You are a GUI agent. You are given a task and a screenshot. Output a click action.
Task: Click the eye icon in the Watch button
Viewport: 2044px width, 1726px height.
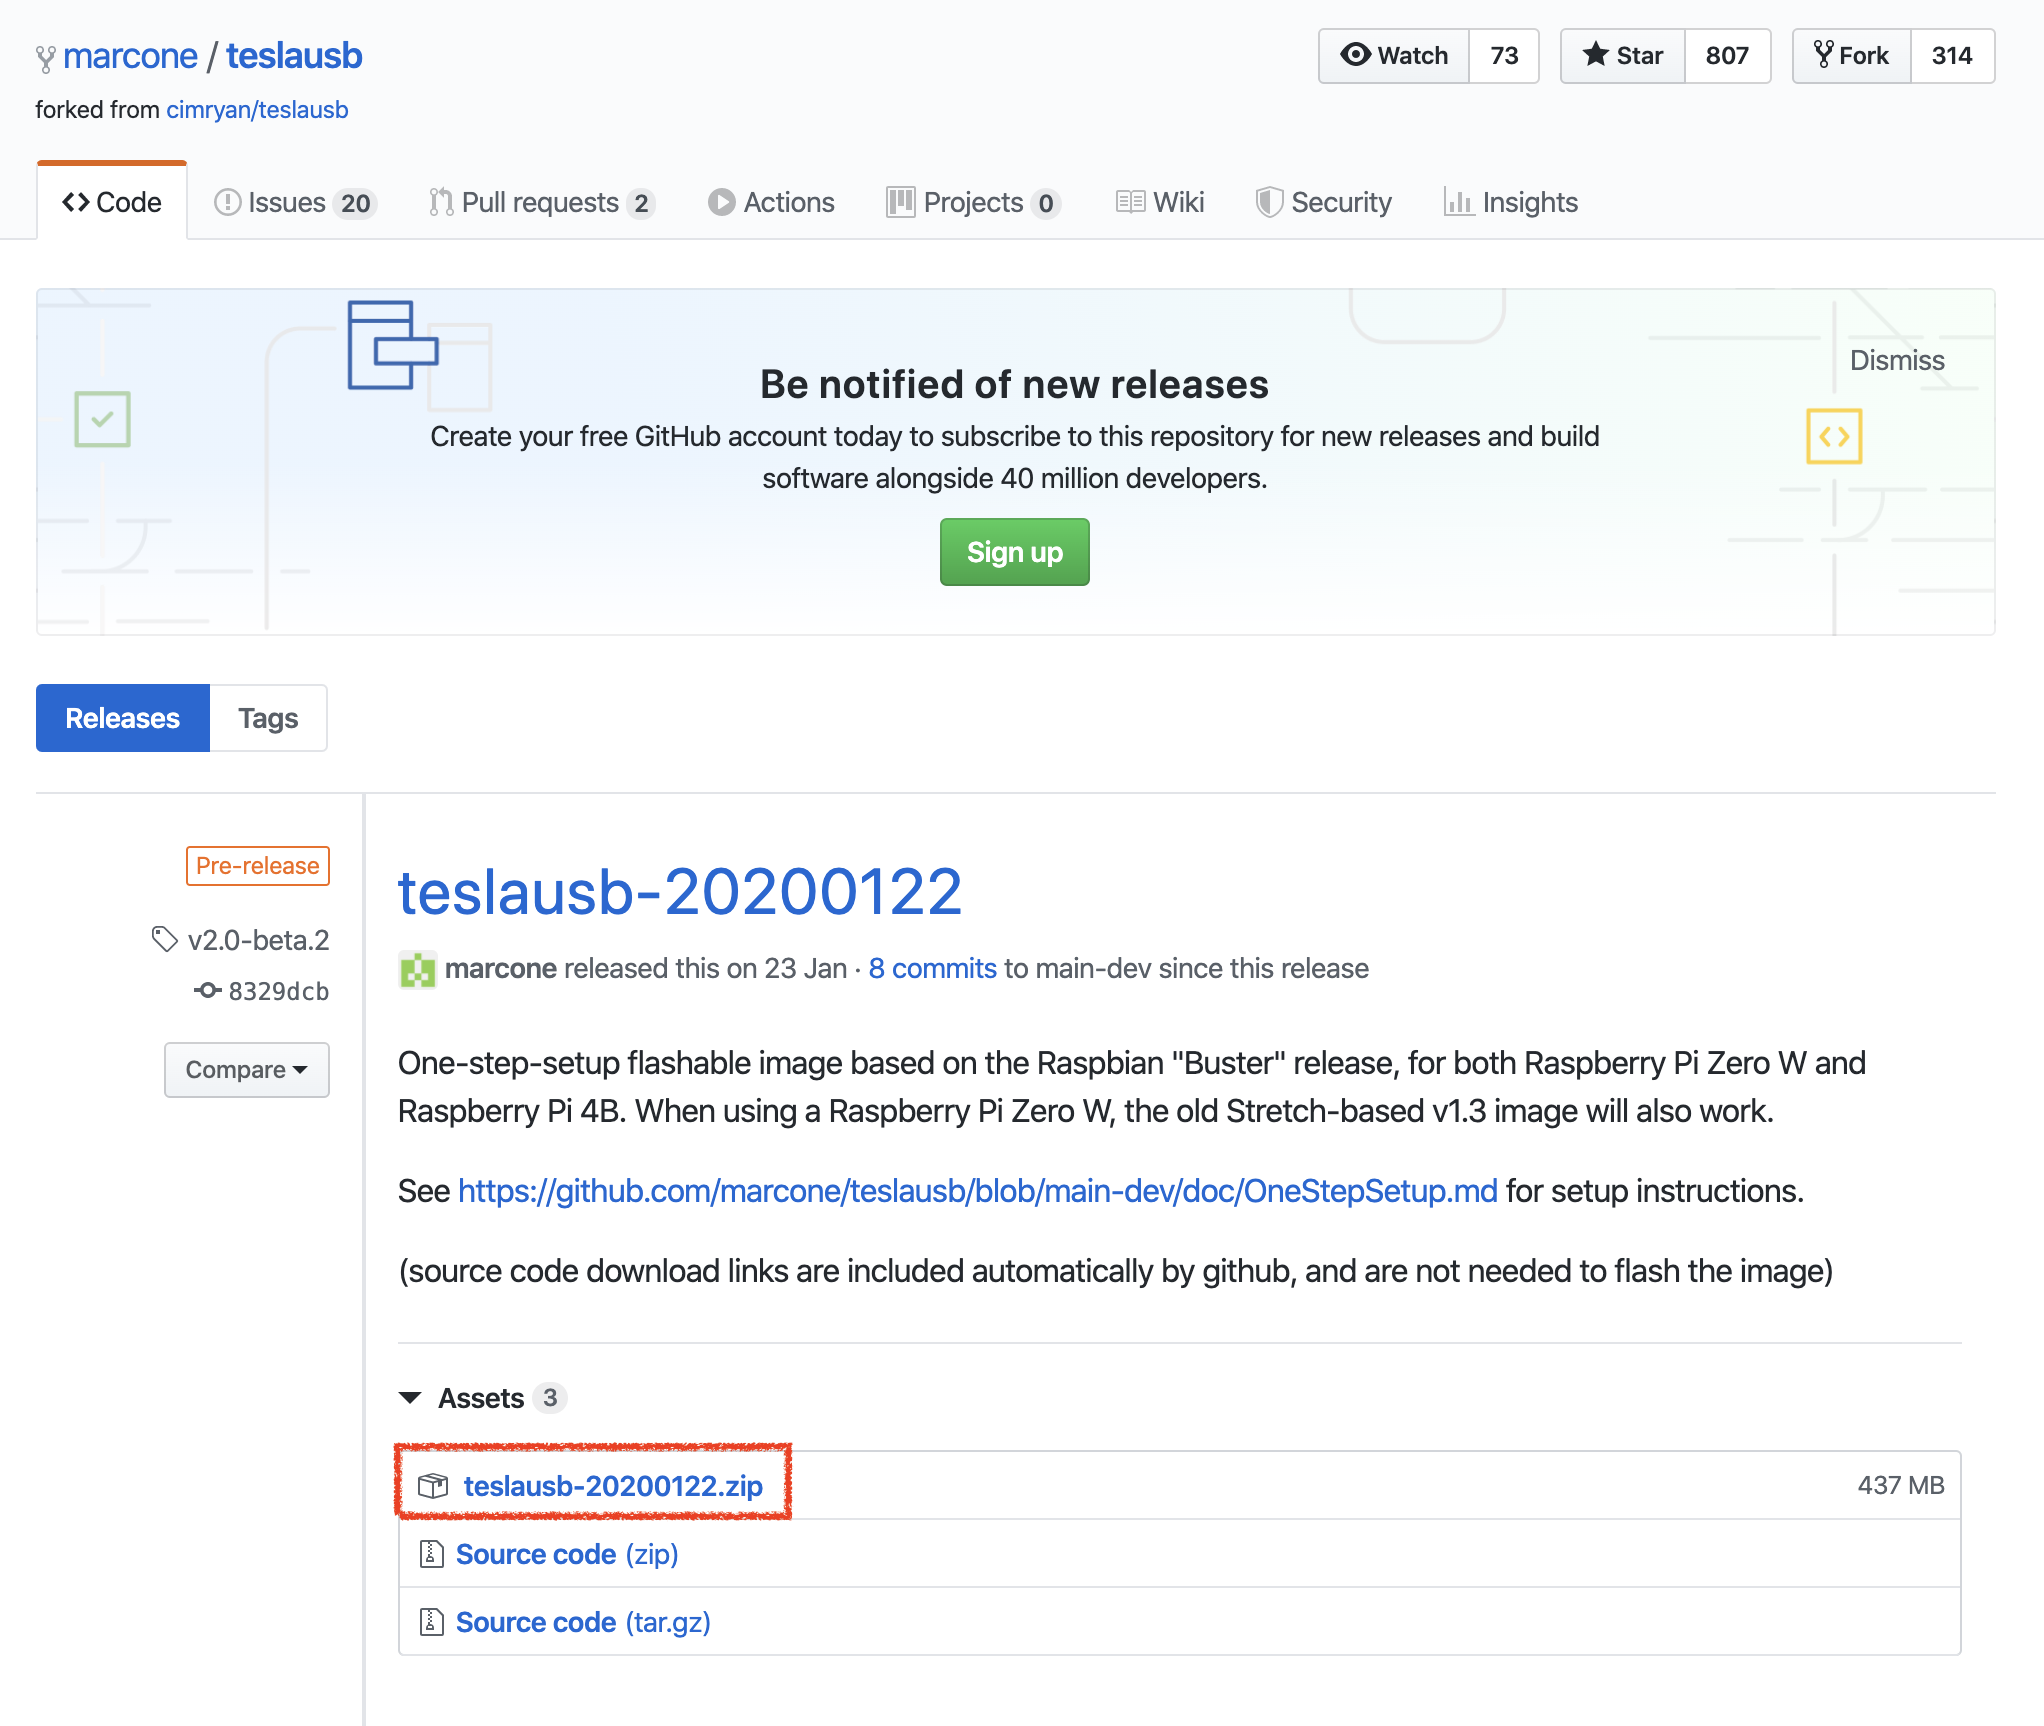coord(1356,54)
